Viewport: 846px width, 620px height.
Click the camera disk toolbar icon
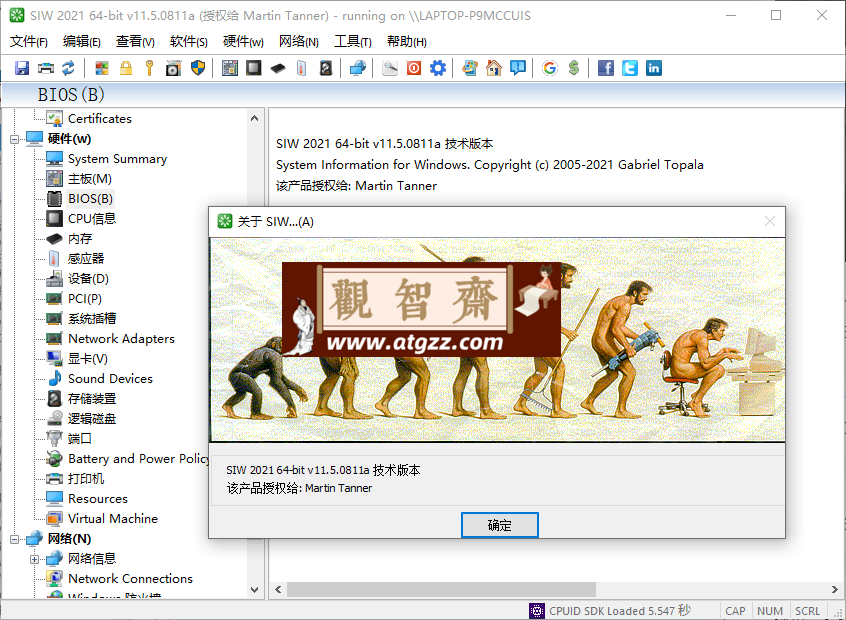(173, 68)
